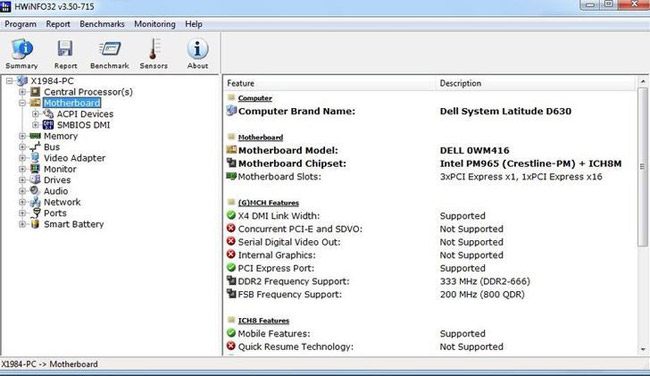This screenshot has width=650, height=376.
Task: Click the Feature column header
Action: click(330, 83)
